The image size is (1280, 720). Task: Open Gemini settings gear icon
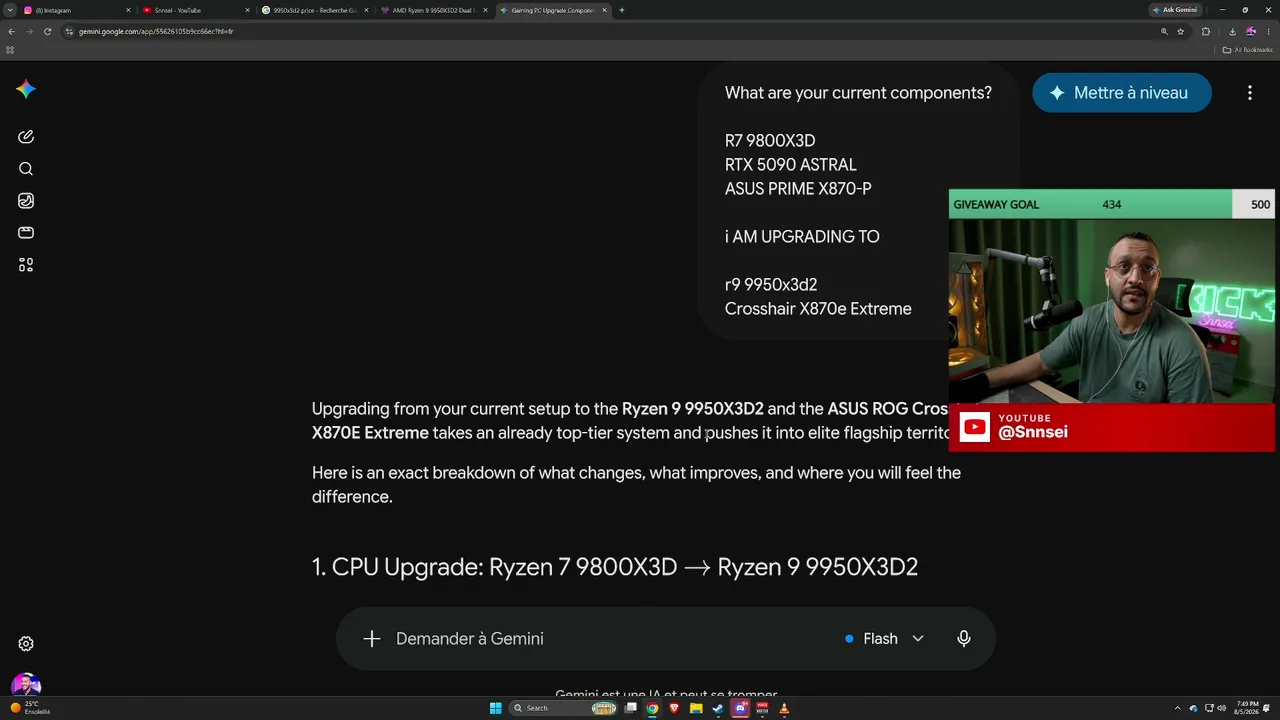pyautogui.click(x=26, y=644)
